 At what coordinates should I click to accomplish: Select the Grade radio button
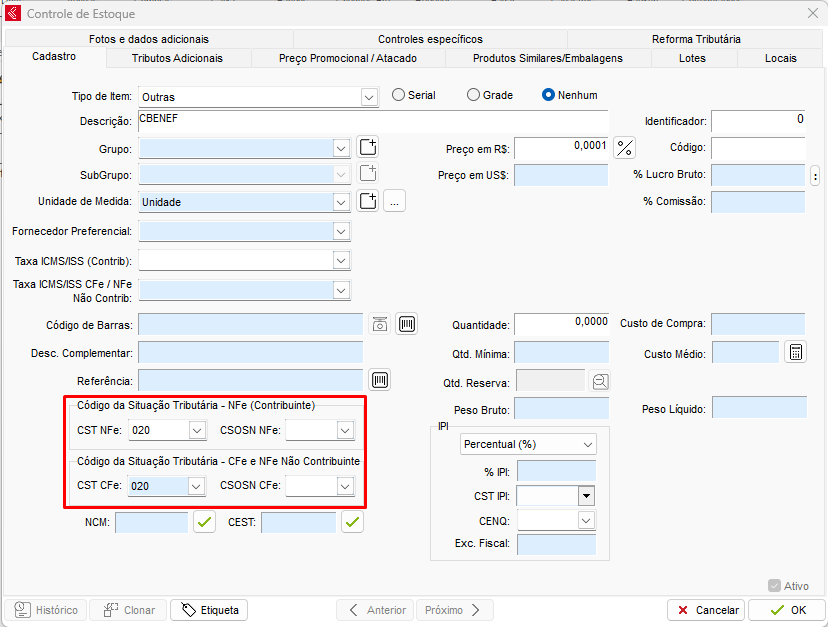(474, 95)
